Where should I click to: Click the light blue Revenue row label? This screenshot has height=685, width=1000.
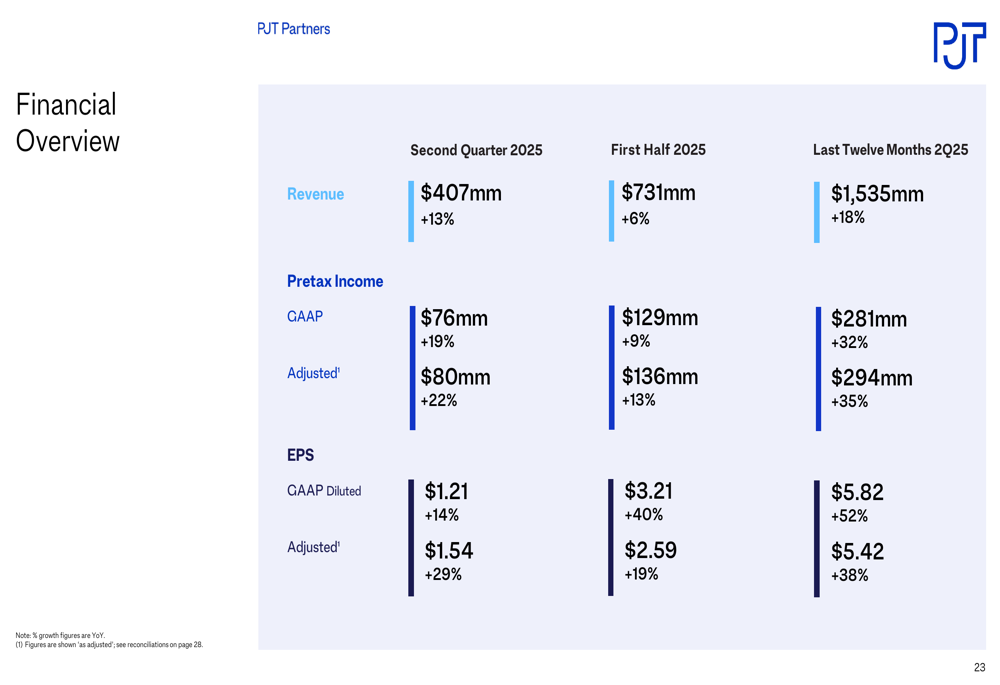[315, 194]
